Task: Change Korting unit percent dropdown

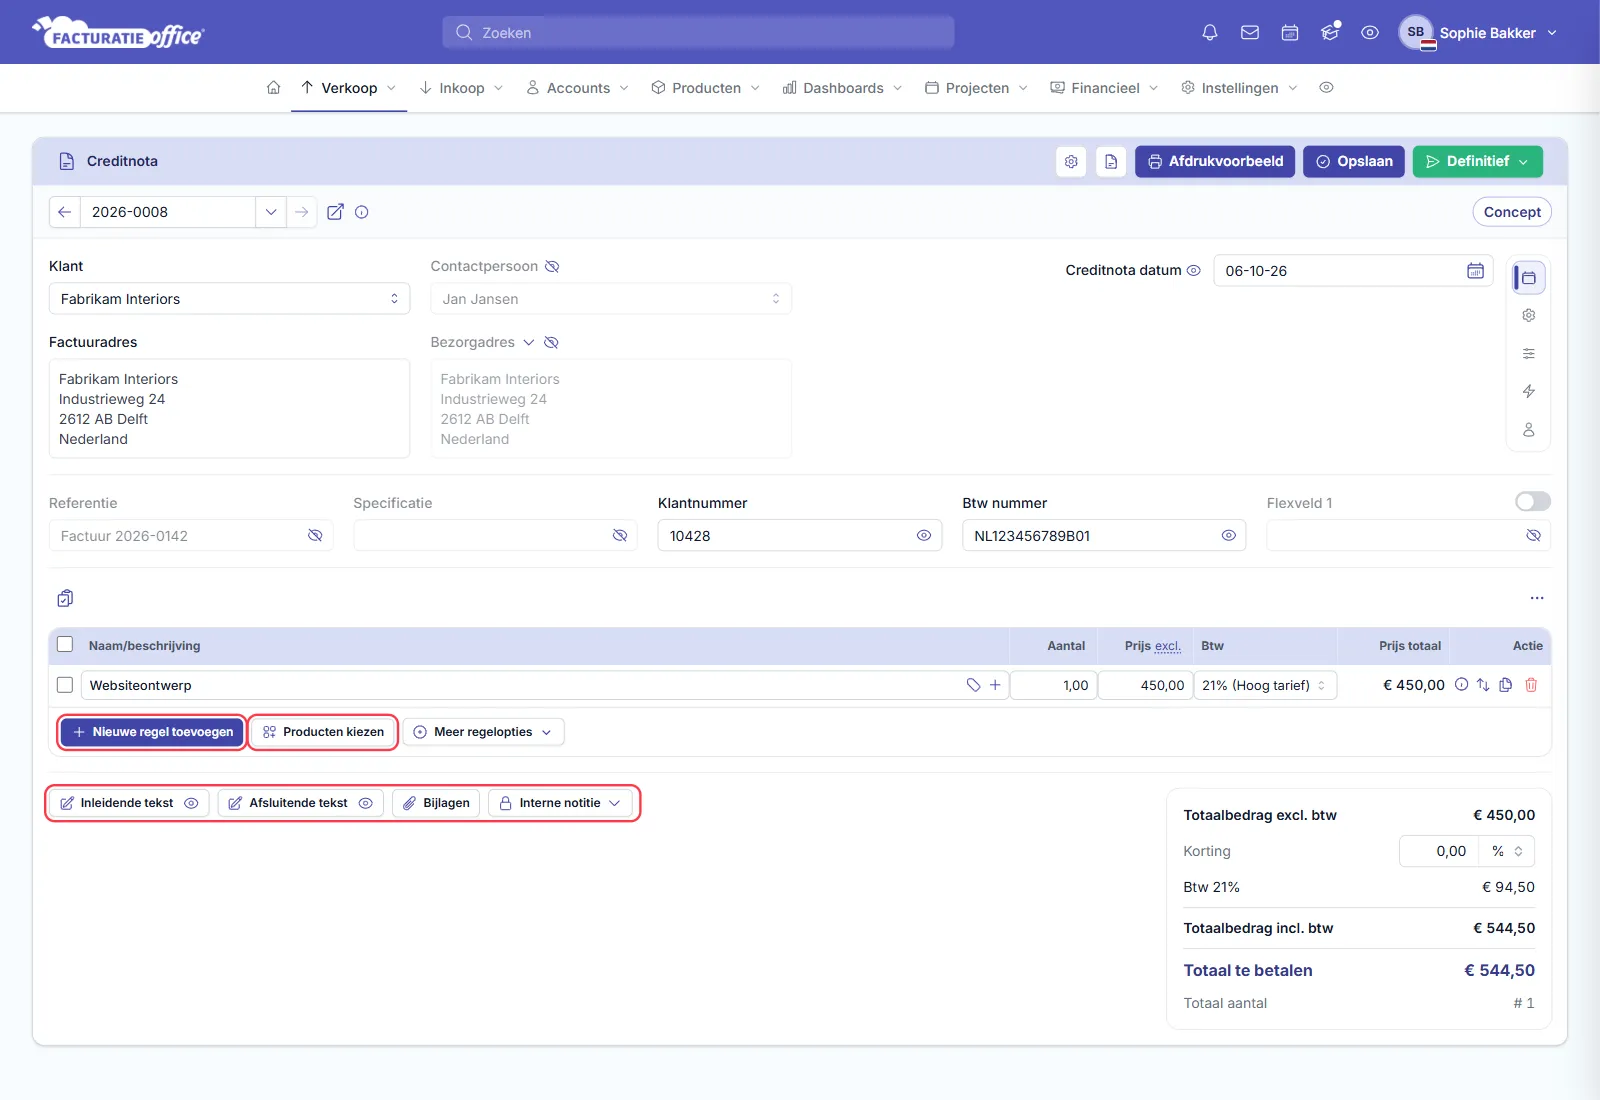Action: point(1507,851)
